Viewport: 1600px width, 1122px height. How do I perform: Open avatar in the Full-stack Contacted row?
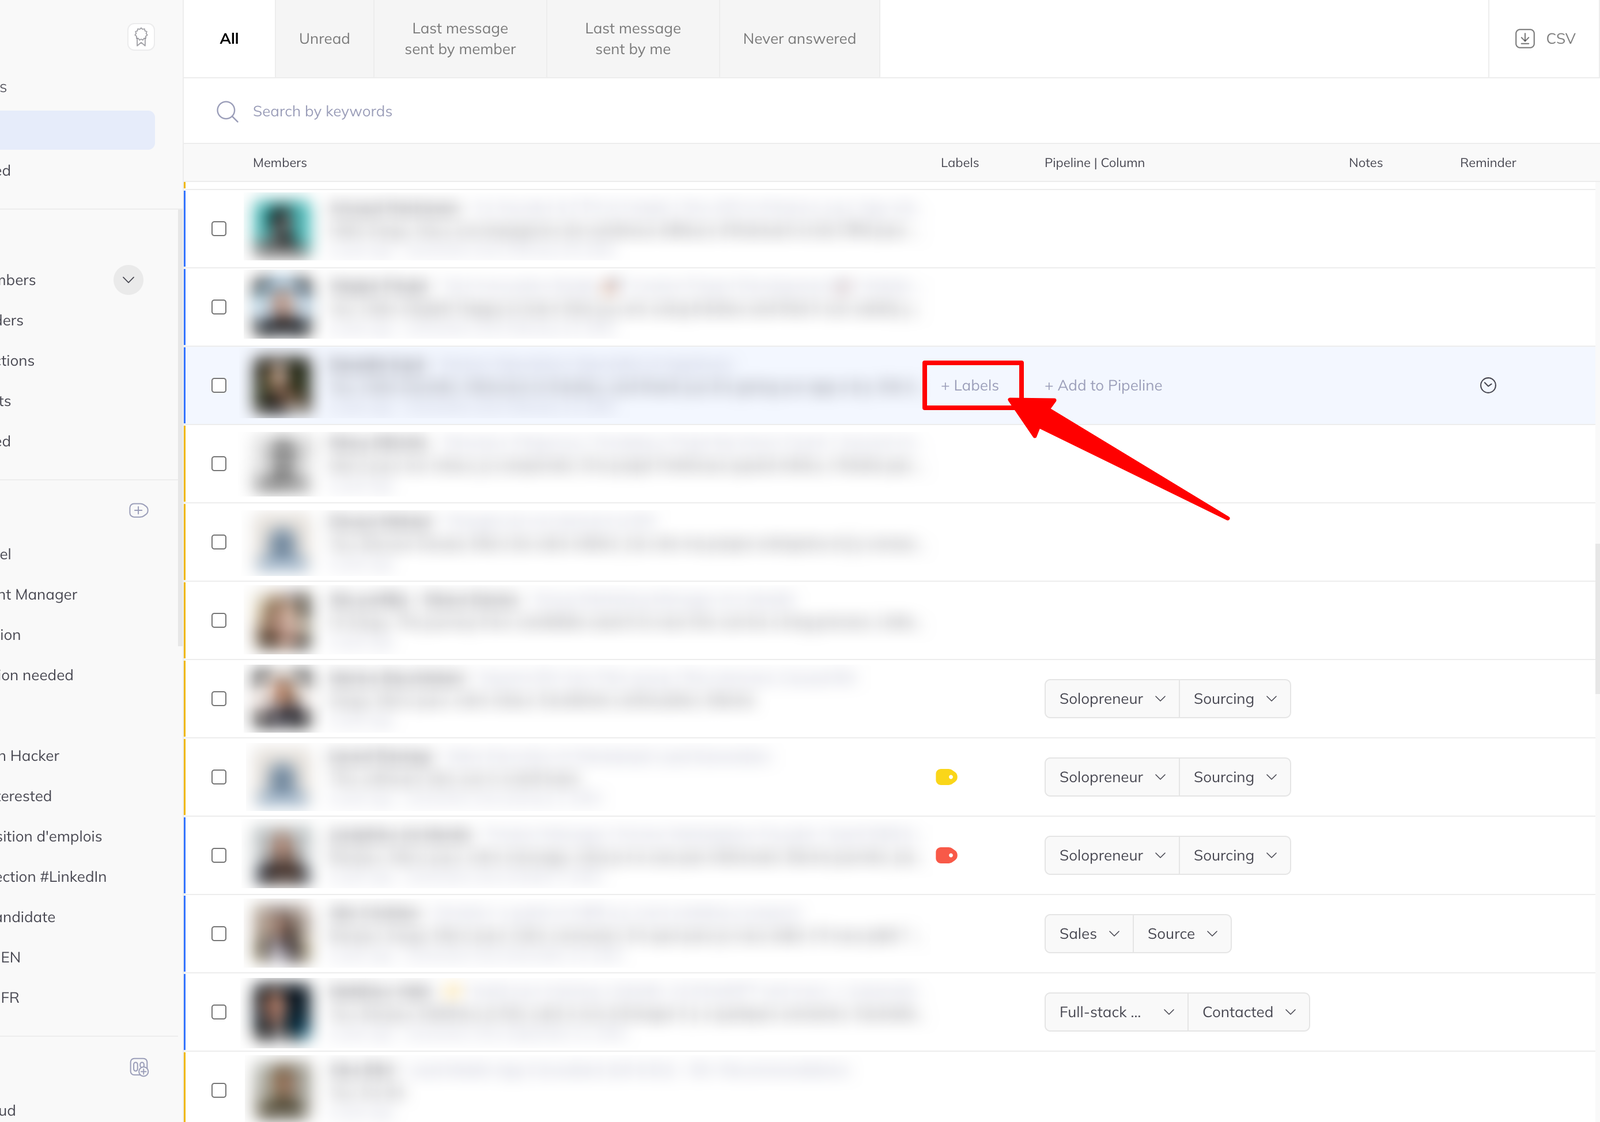(x=282, y=1012)
